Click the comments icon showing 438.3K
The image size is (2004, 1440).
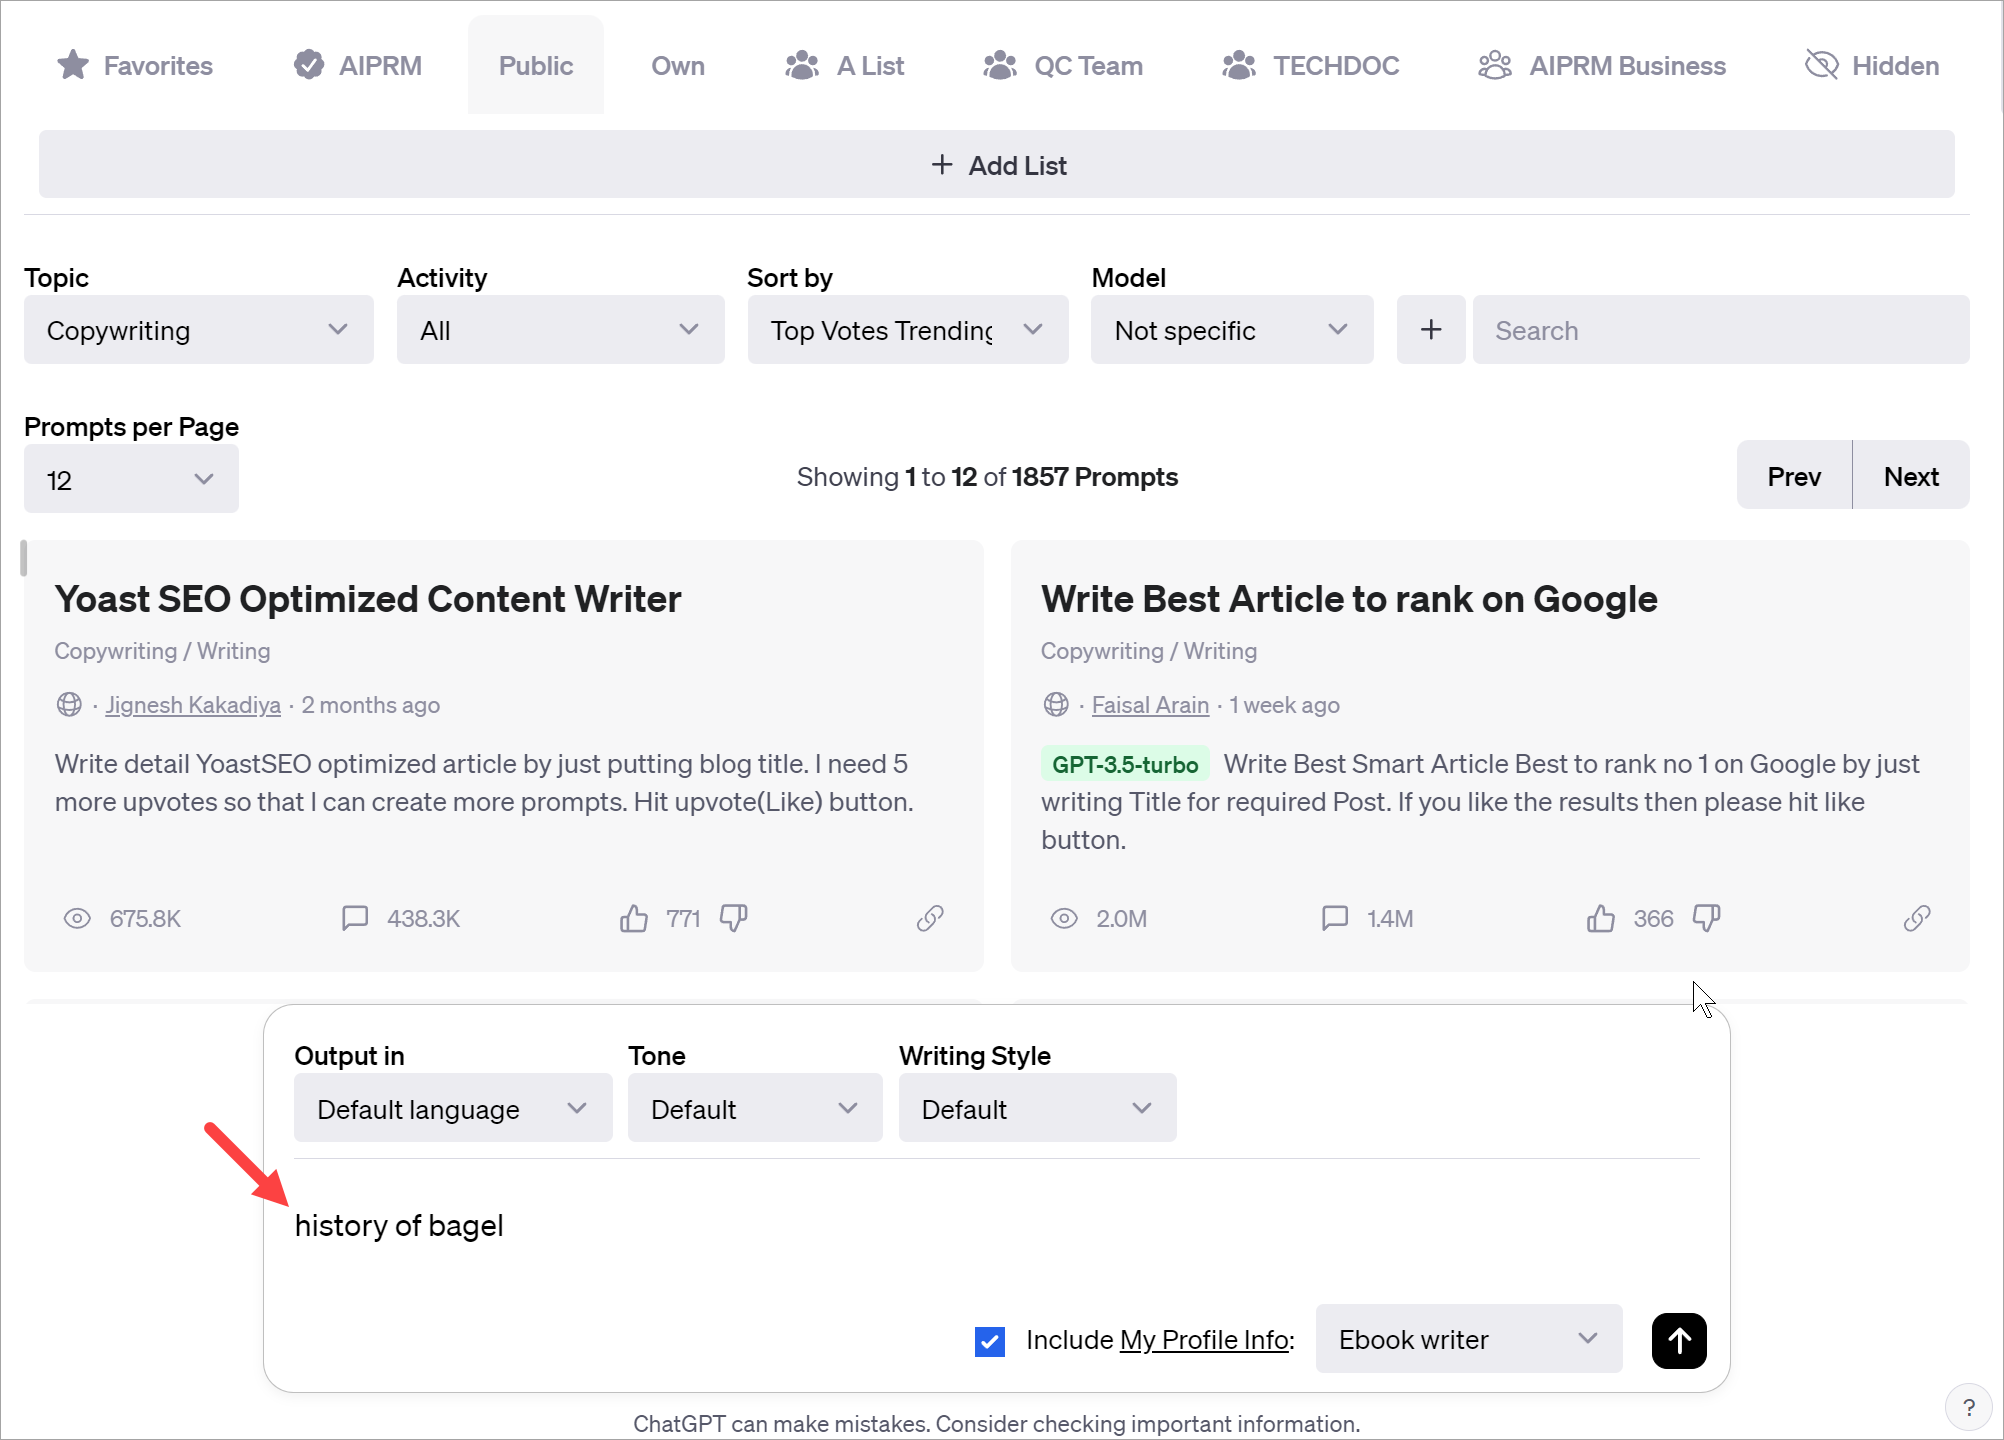pyautogui.click(x=355, y=918)
